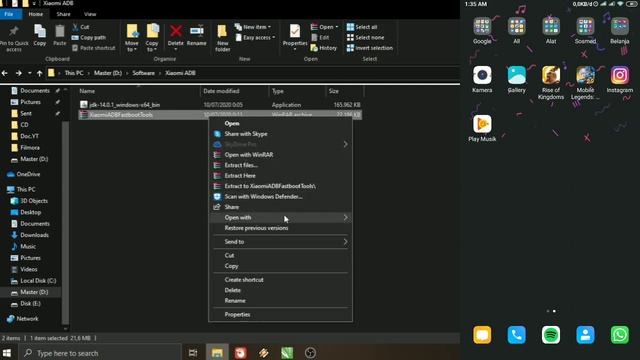The height and width of the screenshot is (360, 640).
Task: Switch to the View ribbon tab
Action: [90, 14]
